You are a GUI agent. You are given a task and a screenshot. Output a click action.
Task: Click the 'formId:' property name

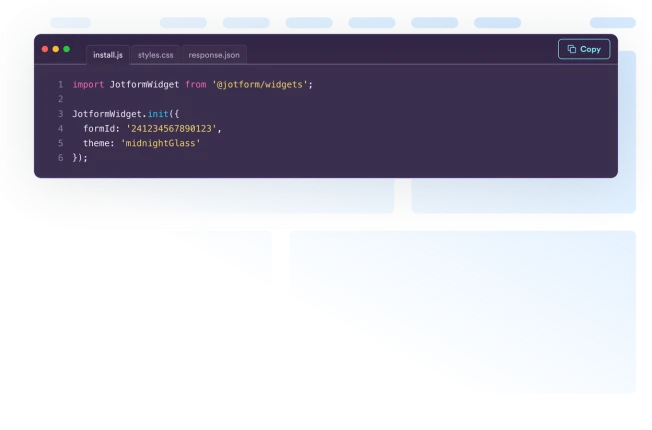(101, 129)
